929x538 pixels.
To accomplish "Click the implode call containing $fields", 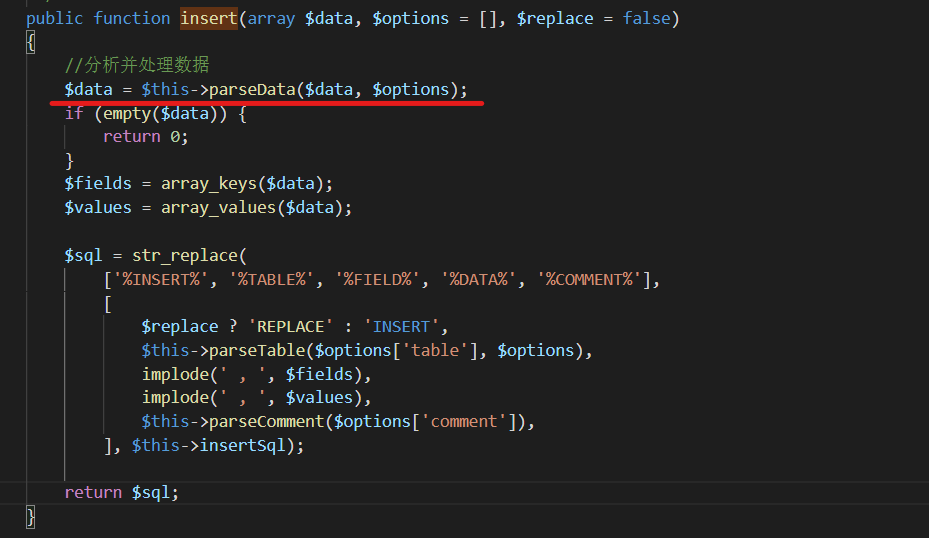I will (176, 374).
